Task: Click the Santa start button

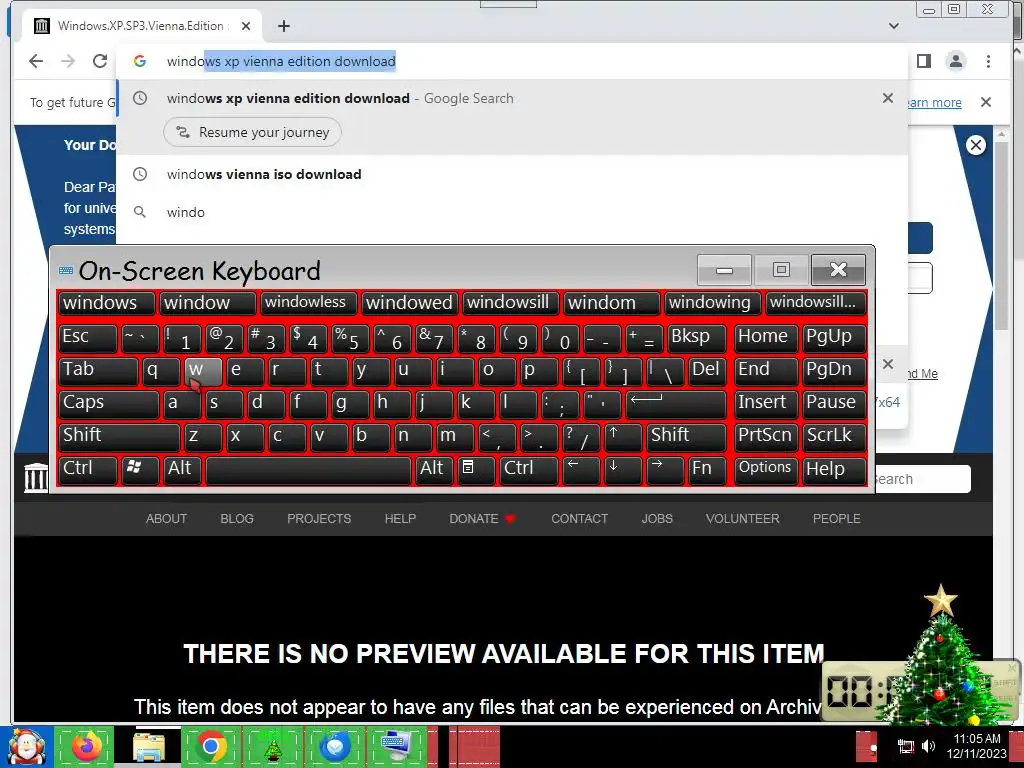Action: click(x=26, y=747)
